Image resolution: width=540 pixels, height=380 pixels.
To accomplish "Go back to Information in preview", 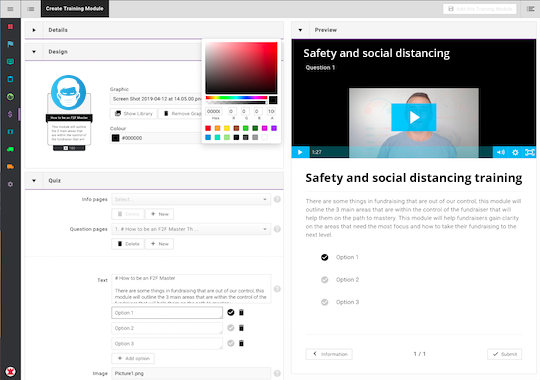I will point(329,354).
